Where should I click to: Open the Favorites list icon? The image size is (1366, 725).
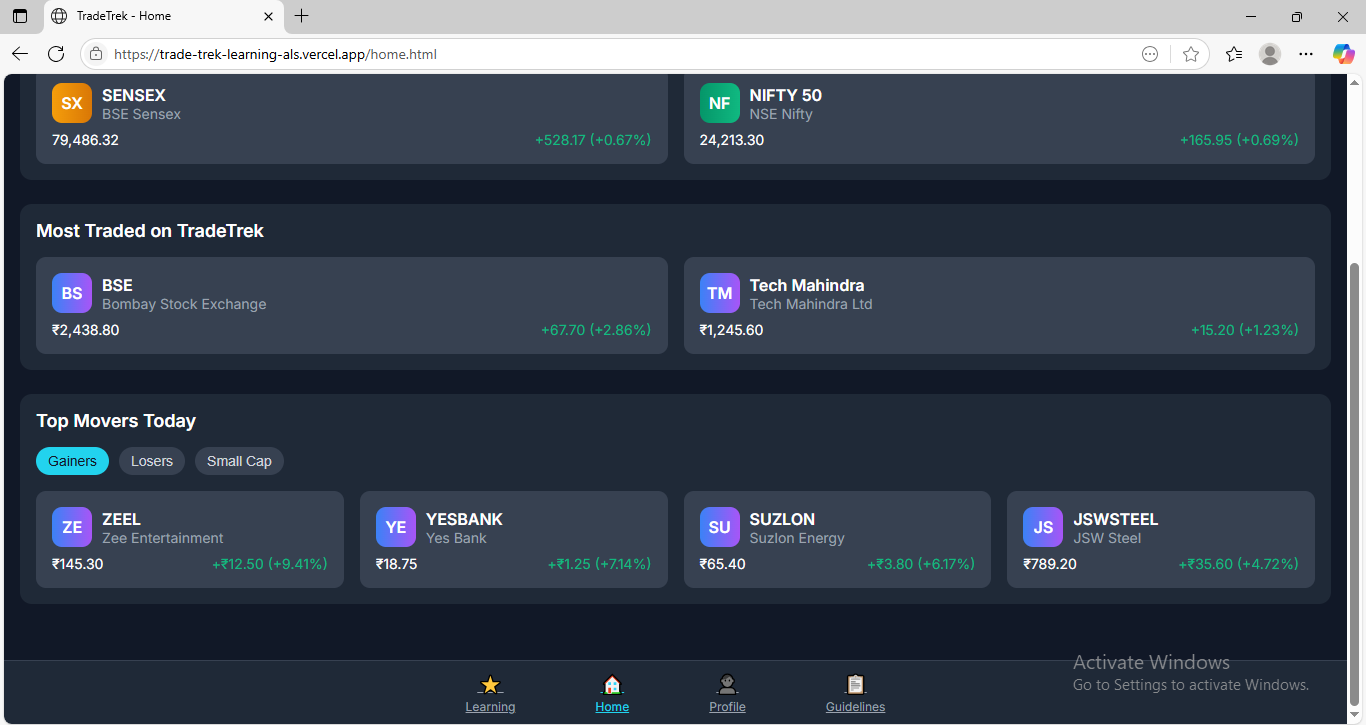[x=1234, y=54]
